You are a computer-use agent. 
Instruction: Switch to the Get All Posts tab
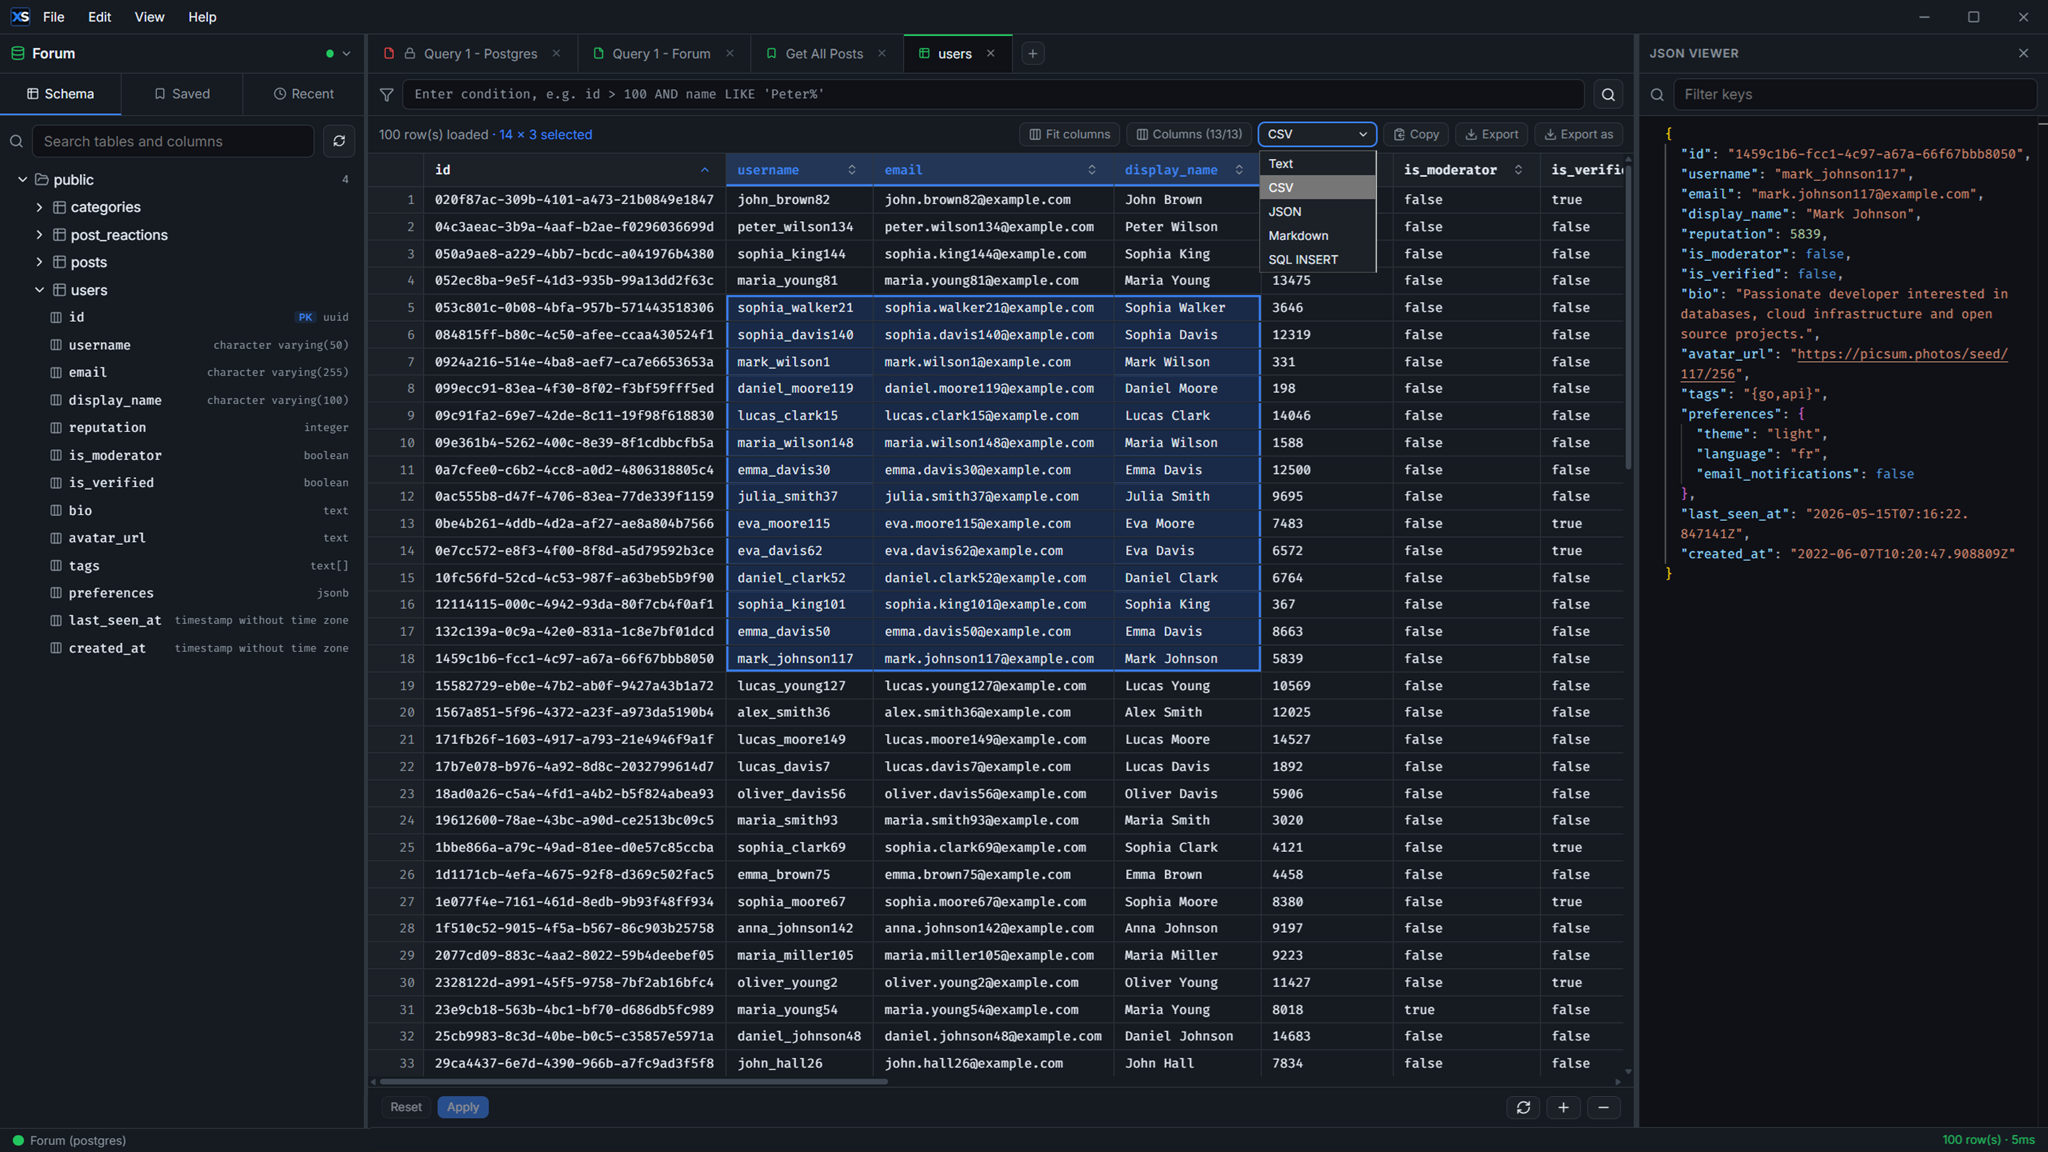click(823, 54)
